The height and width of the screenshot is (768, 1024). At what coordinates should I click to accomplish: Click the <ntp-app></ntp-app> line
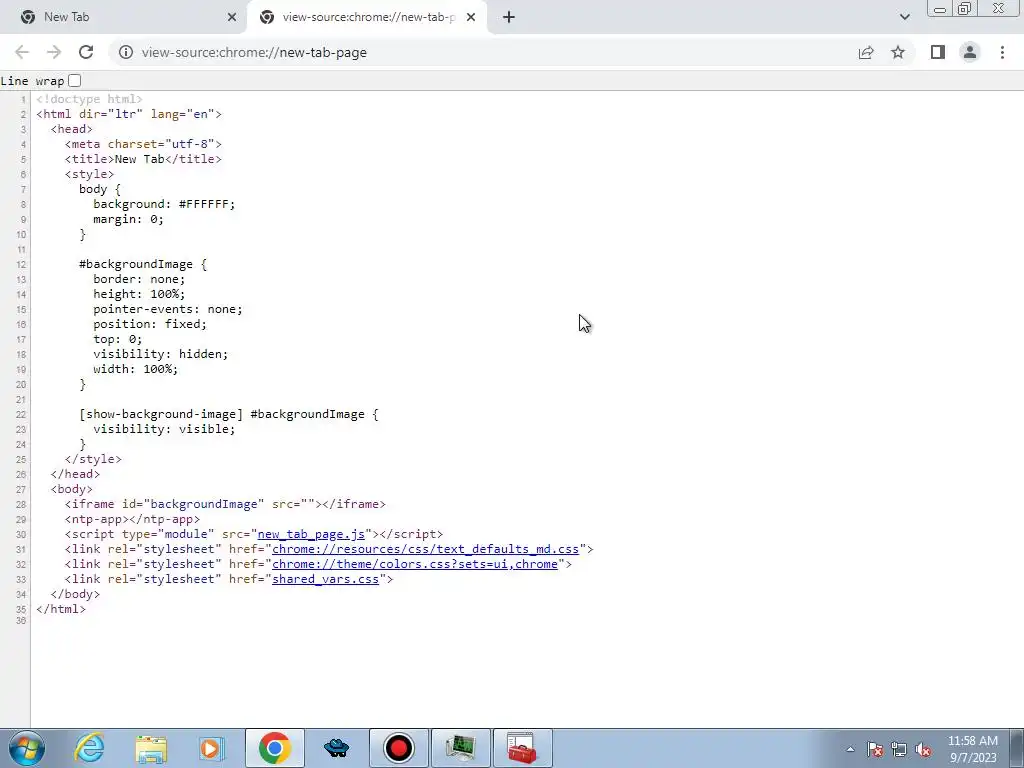[x=133, y=519]
